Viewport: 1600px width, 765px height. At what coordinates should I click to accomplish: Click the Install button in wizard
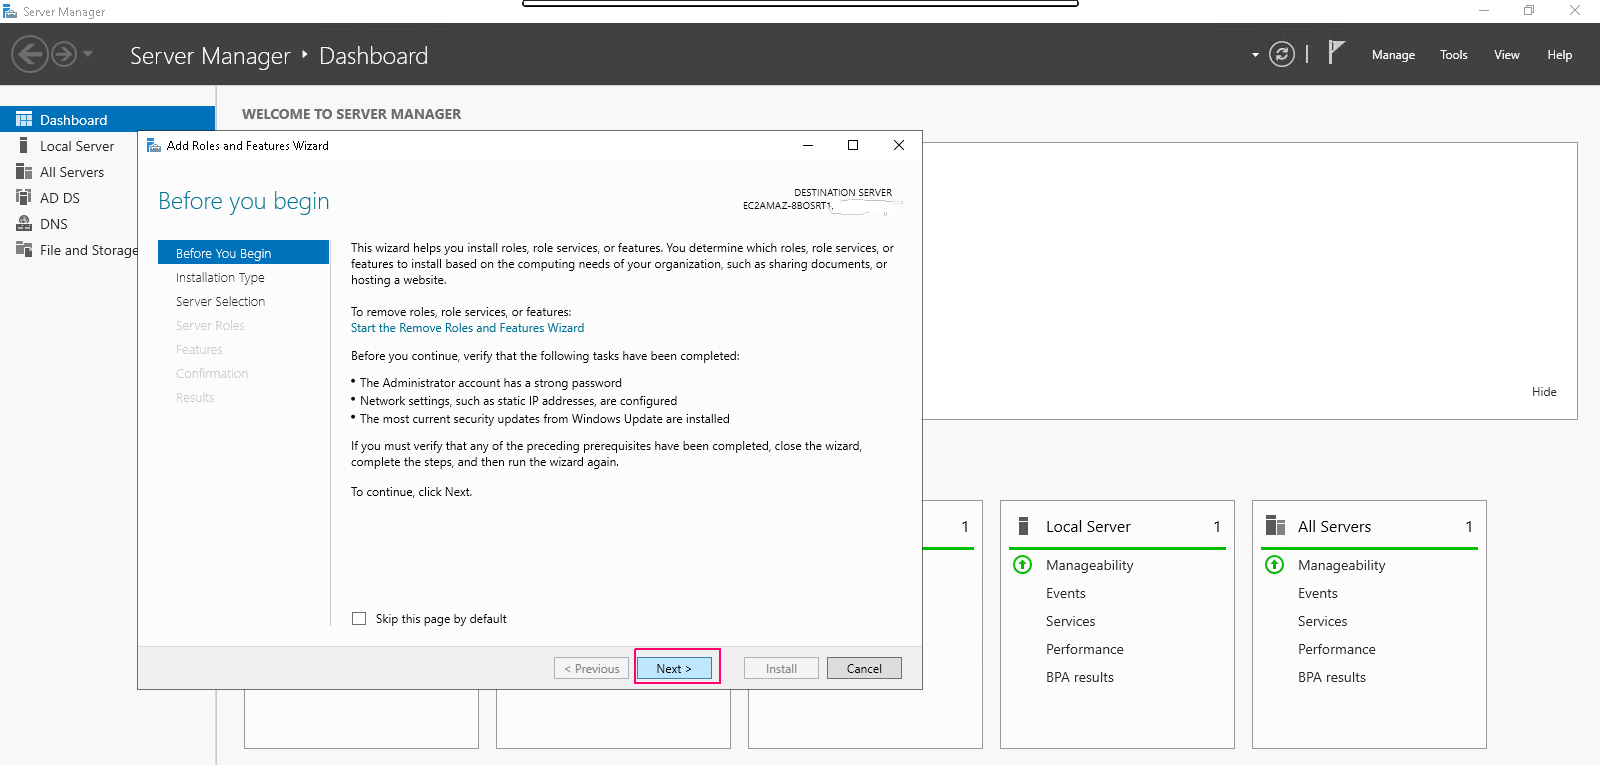pyautogui.click(x=781, y=668)
